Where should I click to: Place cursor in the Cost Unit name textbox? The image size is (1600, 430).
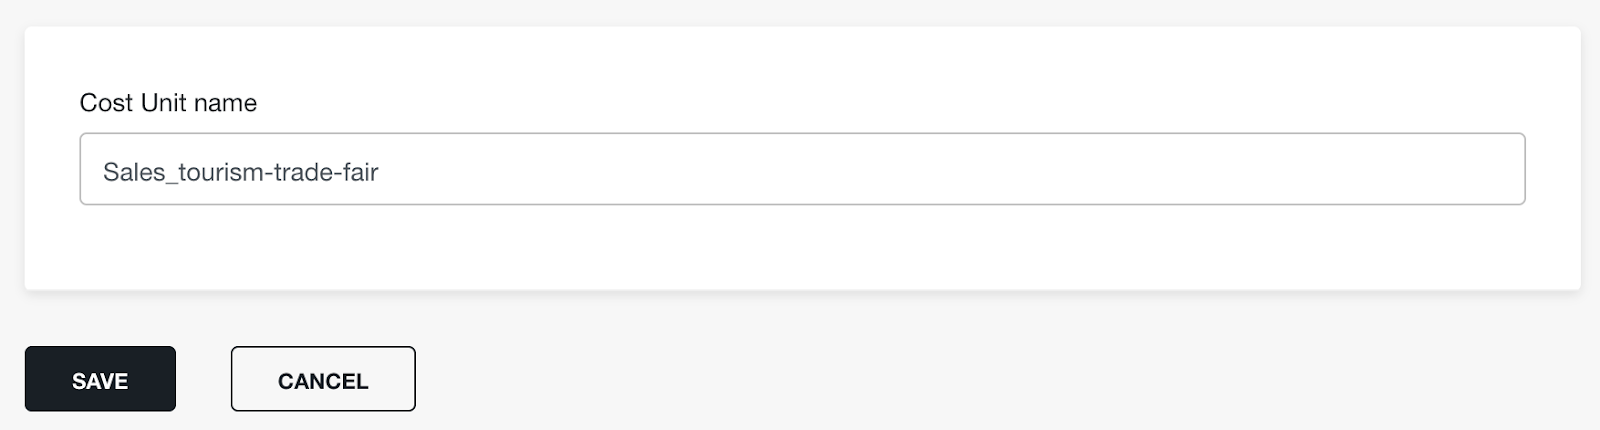[x=802, y=169]
